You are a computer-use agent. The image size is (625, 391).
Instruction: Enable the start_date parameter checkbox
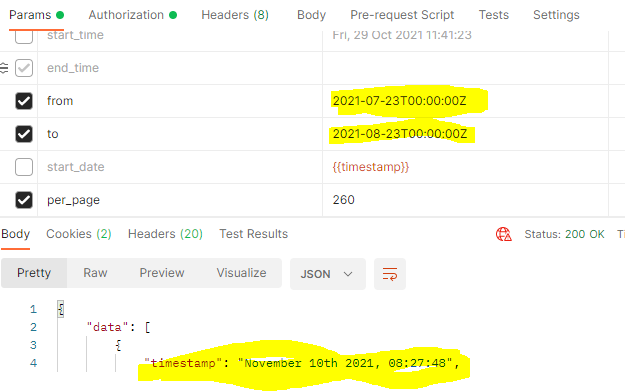(x=24, y=167)
